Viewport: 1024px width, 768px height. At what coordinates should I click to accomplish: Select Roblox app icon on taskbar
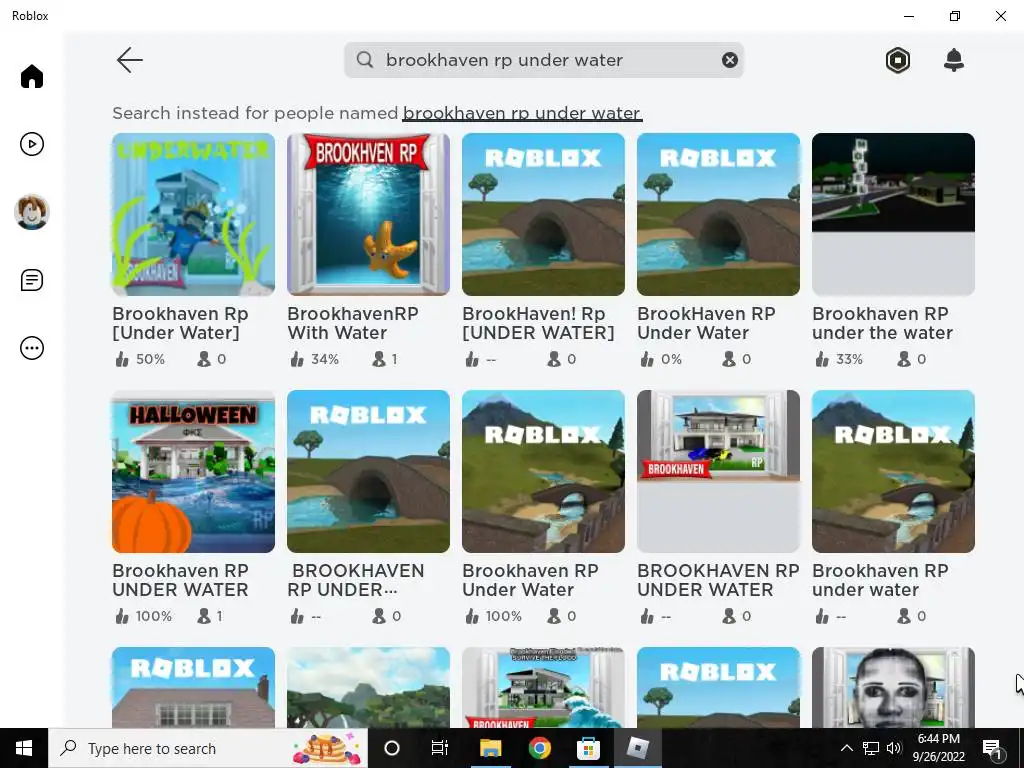pyautogui.click(x=637, y=748)
